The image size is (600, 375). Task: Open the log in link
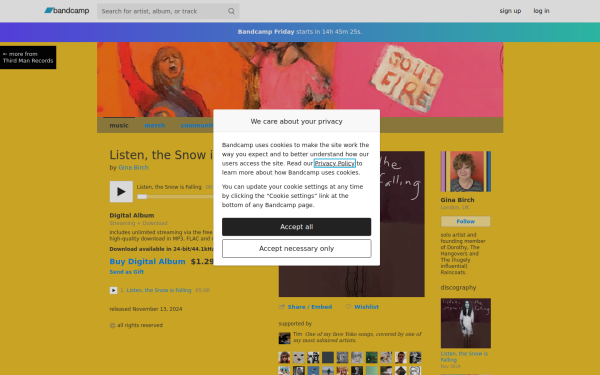[541, 11]
